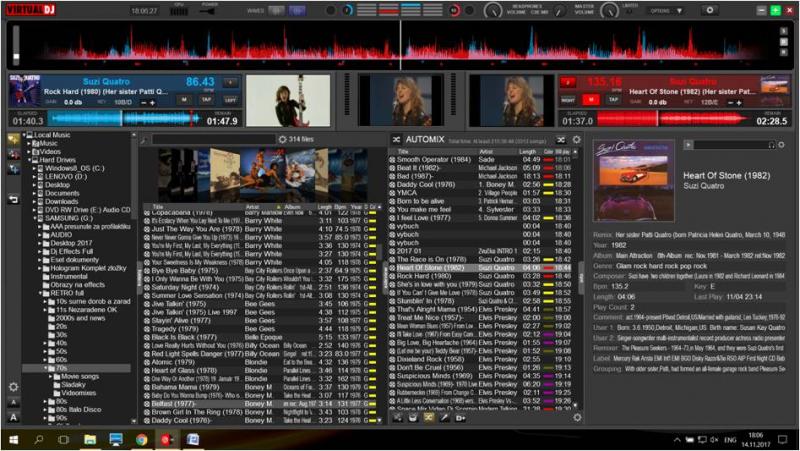Click headphones icon in prelisten bar
Image resolution: width=800 pixels, height=451 pixels.
(771, 145)
